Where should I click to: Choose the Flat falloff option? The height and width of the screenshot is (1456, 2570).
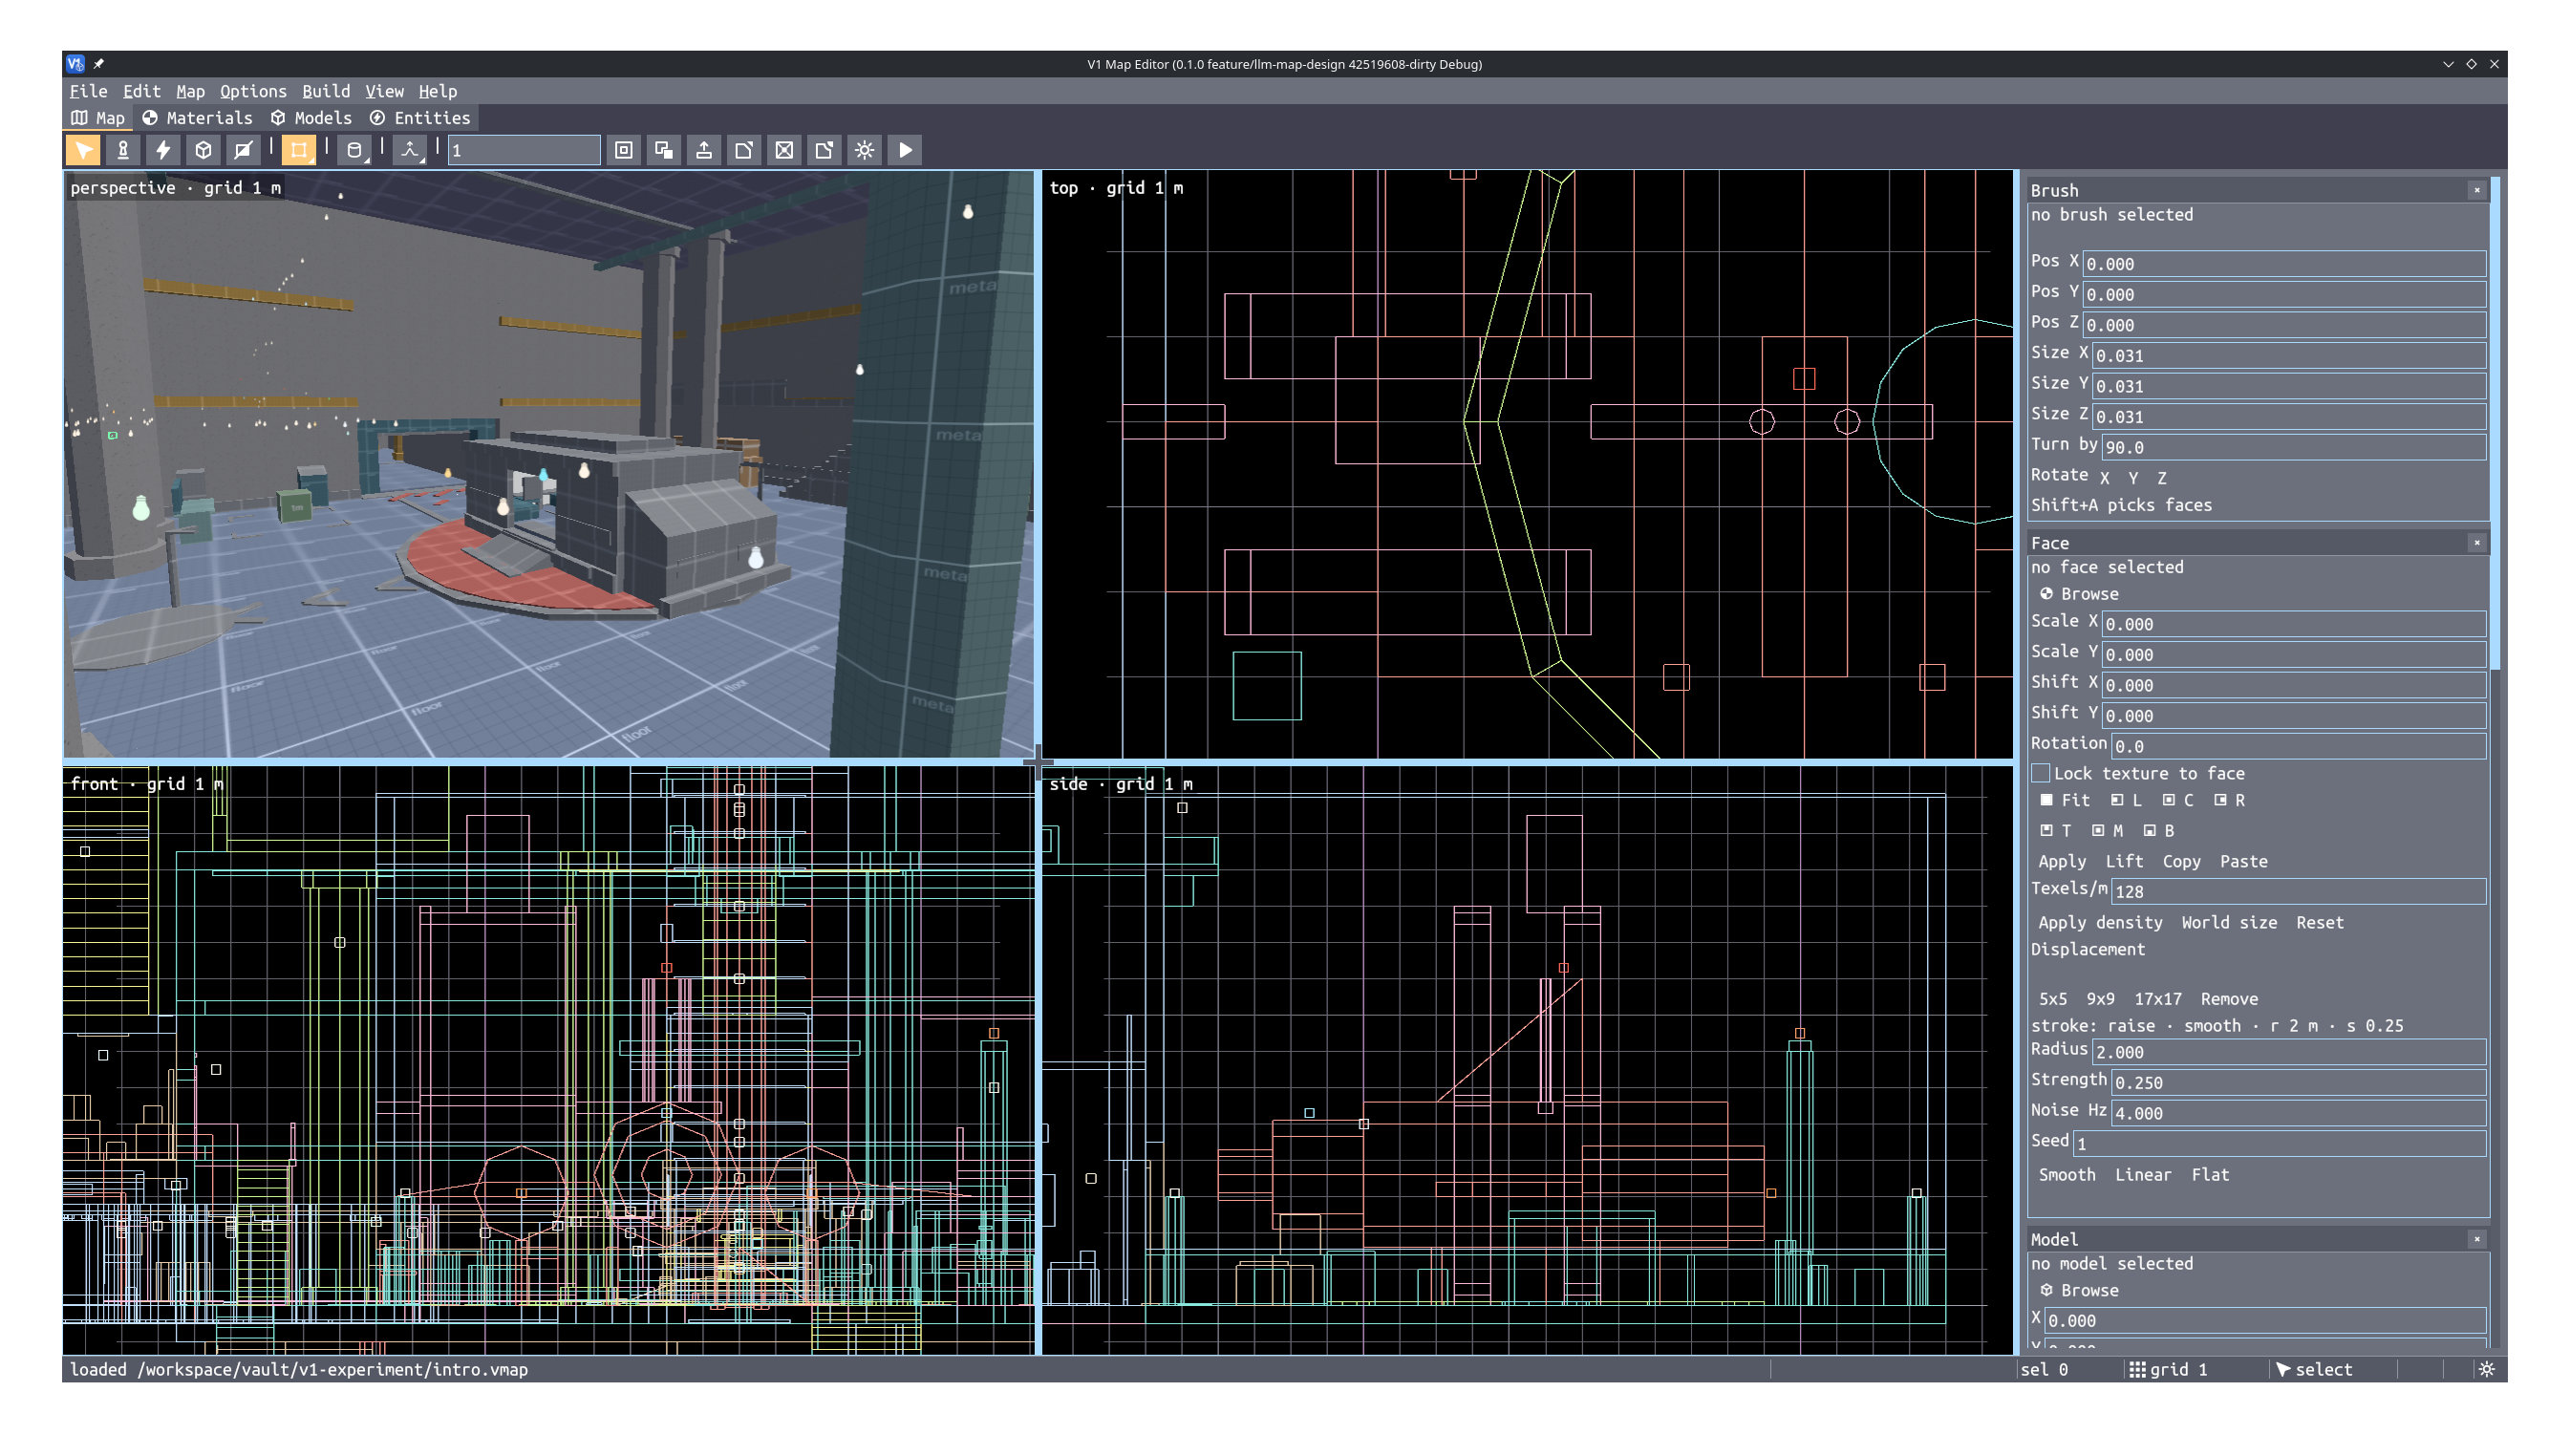2210,1175
